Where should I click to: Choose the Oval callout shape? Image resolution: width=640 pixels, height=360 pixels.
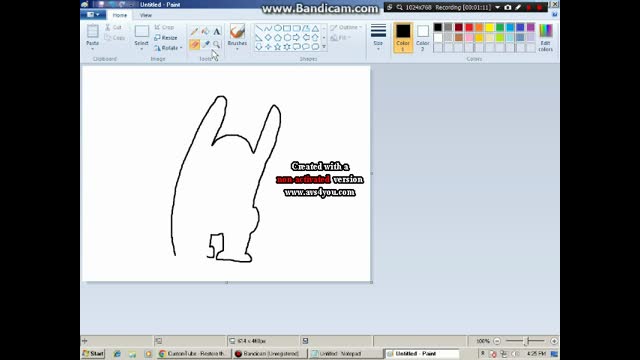point(306,47)
